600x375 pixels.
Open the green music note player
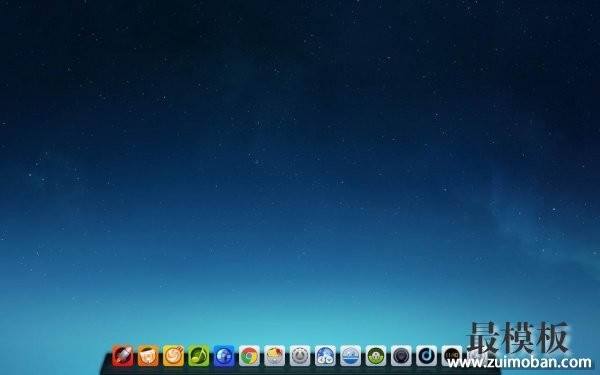[199, 356]
